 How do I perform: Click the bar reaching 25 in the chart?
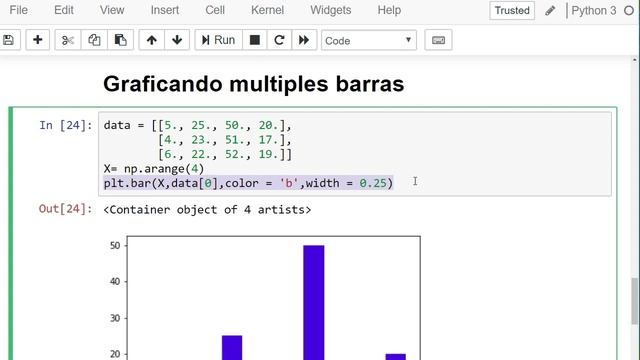point(232,348)
